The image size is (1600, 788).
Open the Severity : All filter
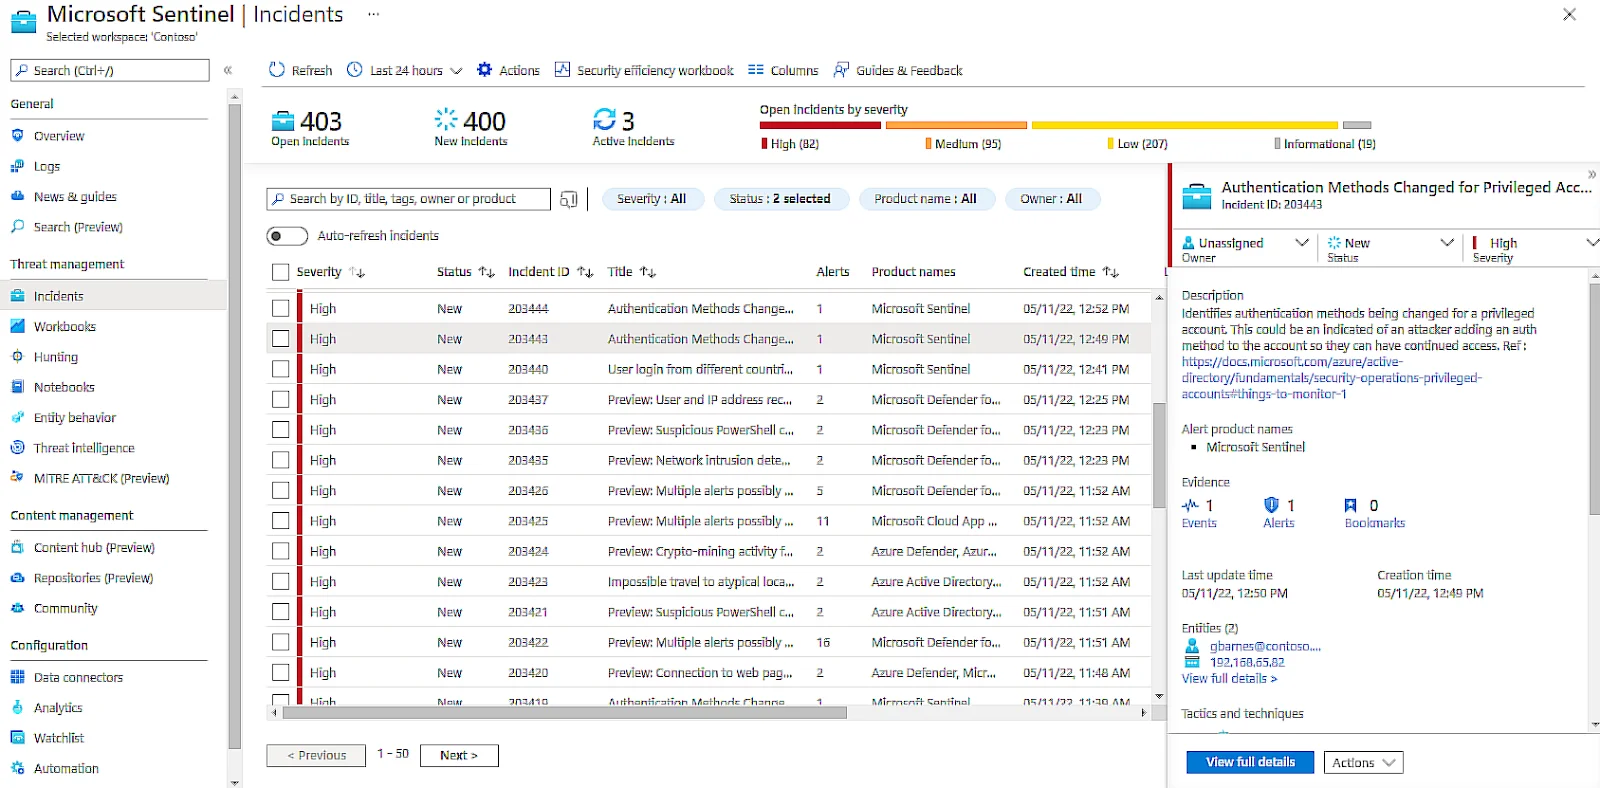click(x=652, y=199)
